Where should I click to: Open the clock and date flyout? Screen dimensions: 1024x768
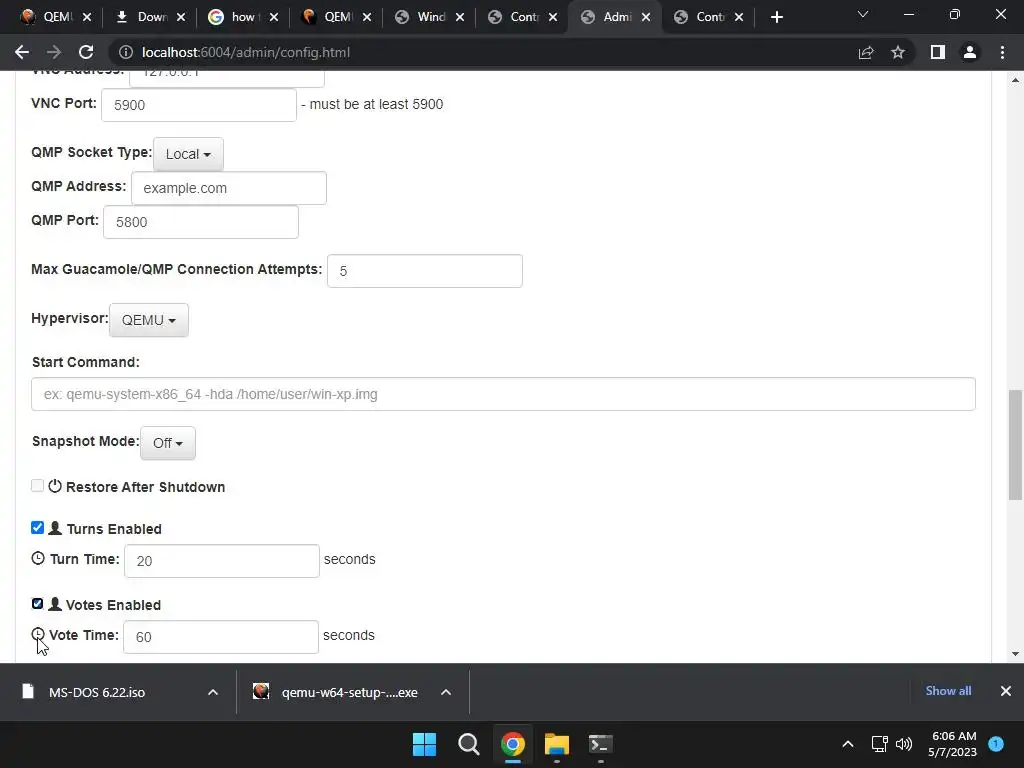(x=952, y=744)
